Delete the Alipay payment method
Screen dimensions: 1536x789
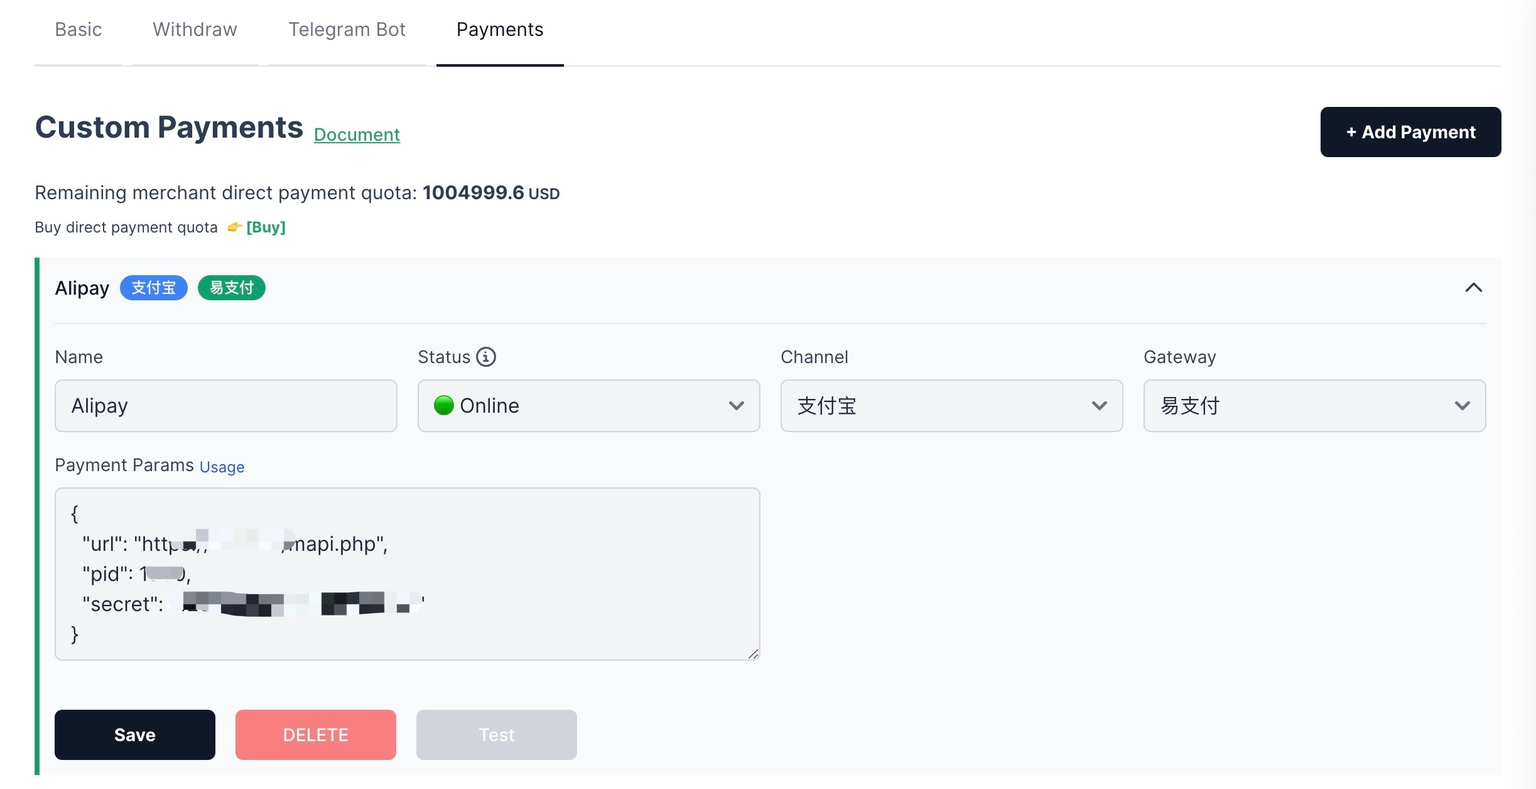(315, 734)
